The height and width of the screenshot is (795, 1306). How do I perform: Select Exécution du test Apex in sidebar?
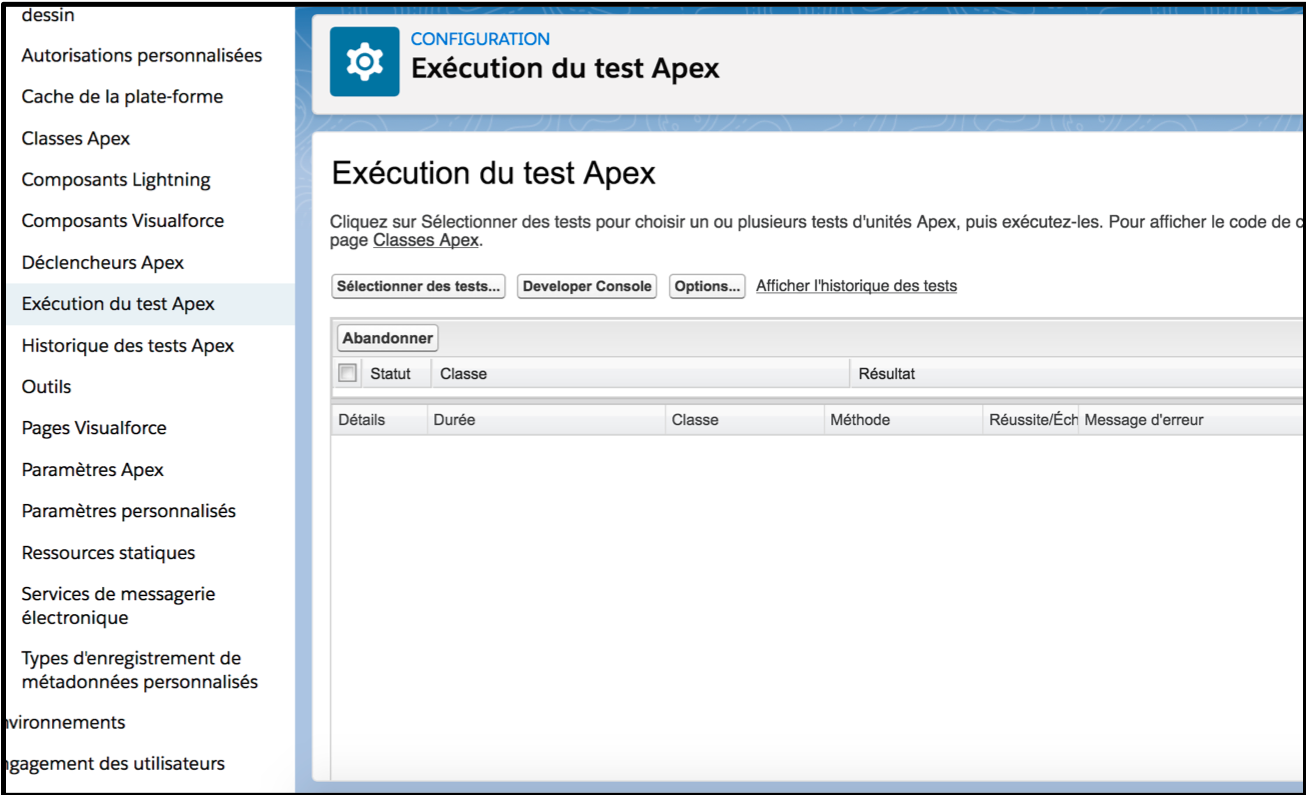point(118,304)
